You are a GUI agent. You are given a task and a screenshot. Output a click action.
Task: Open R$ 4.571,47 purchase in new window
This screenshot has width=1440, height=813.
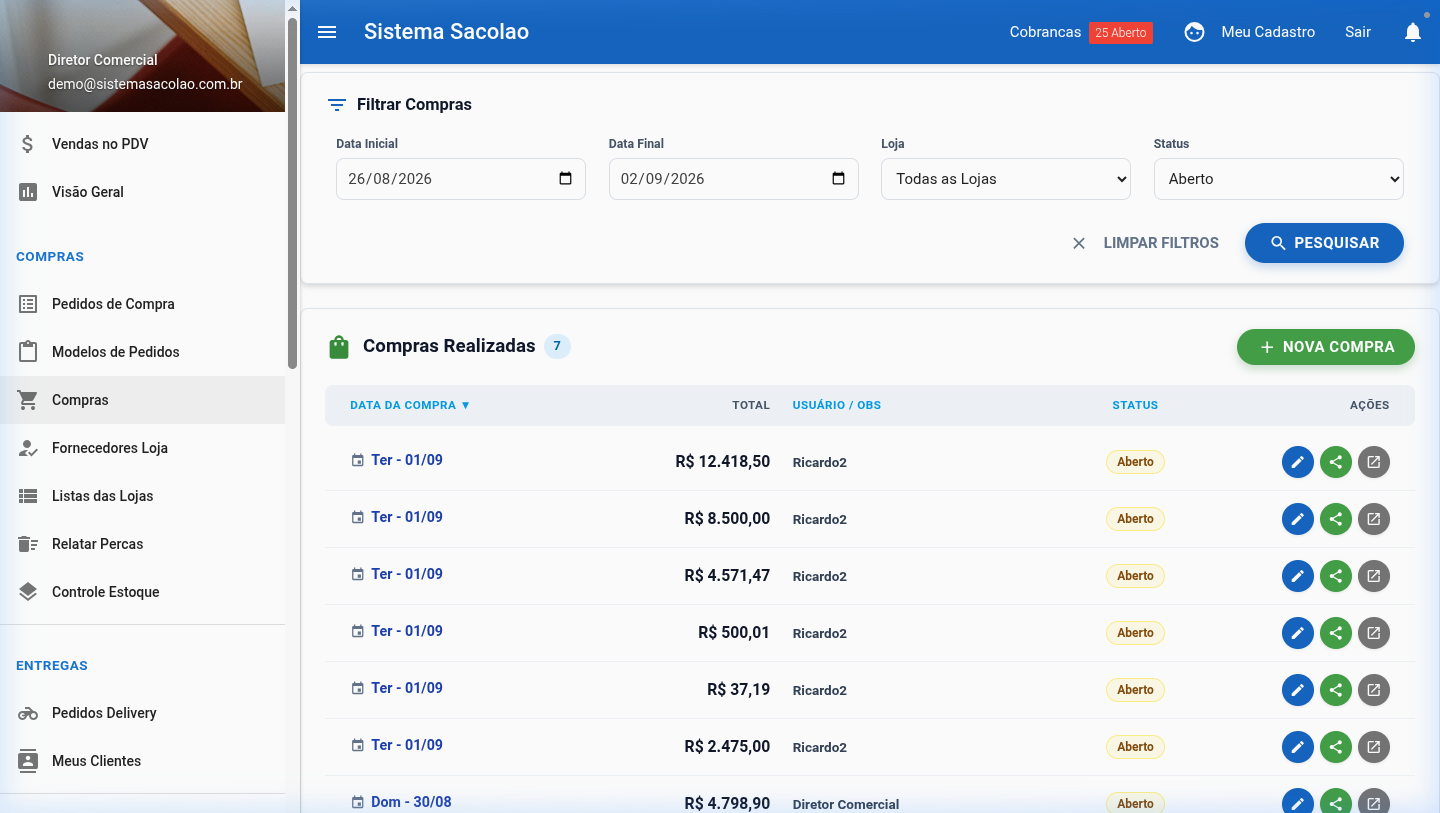click(x=1374, y=576)
